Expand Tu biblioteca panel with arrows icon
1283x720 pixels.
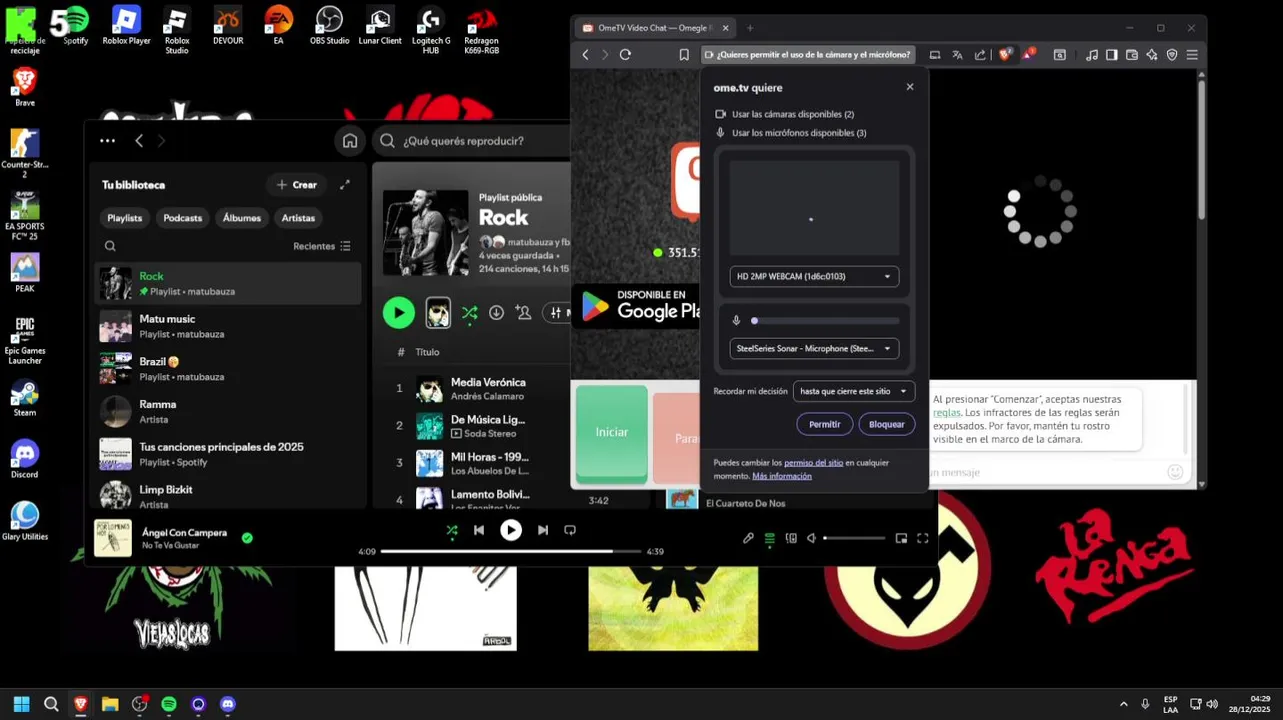tap(345, 185)
